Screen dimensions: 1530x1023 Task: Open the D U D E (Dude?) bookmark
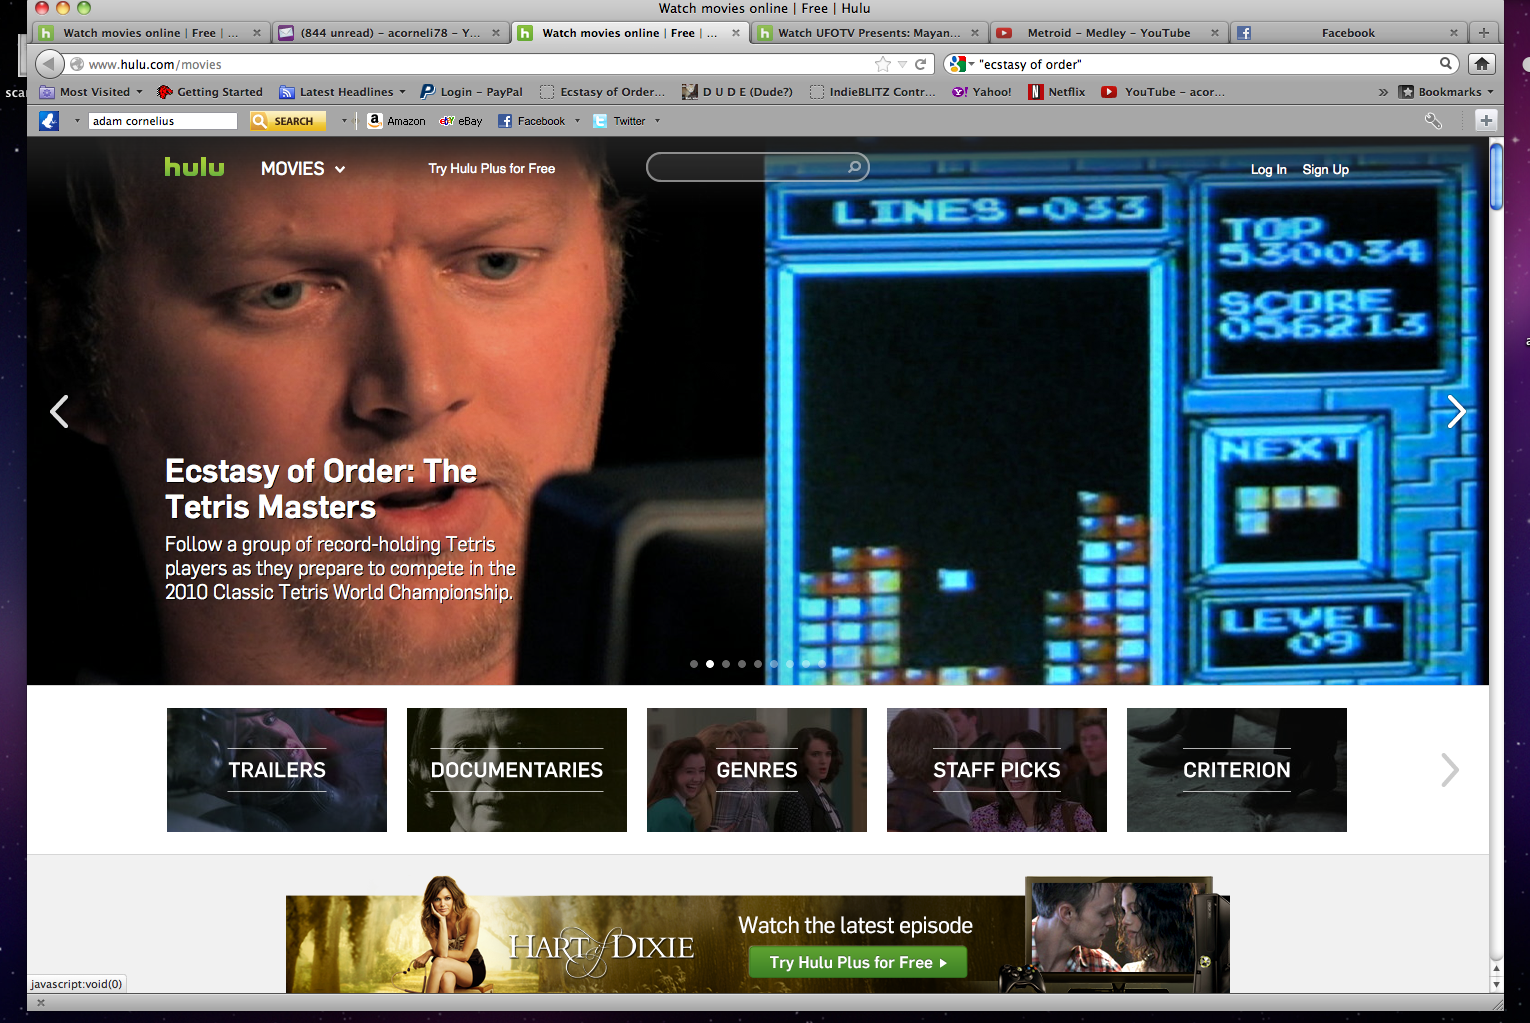(737, 92)
